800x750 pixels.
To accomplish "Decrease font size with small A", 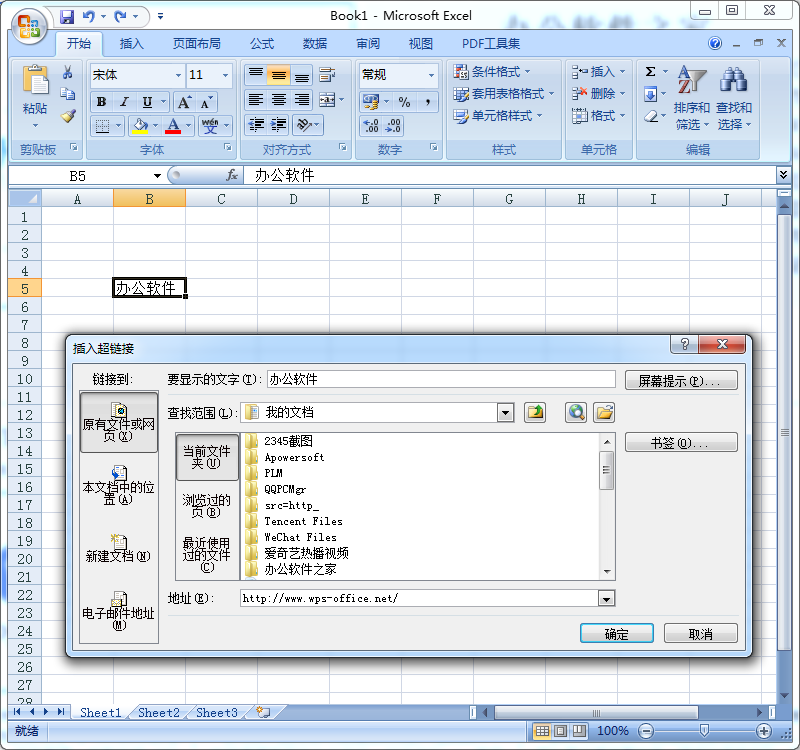I will point(206,102).
